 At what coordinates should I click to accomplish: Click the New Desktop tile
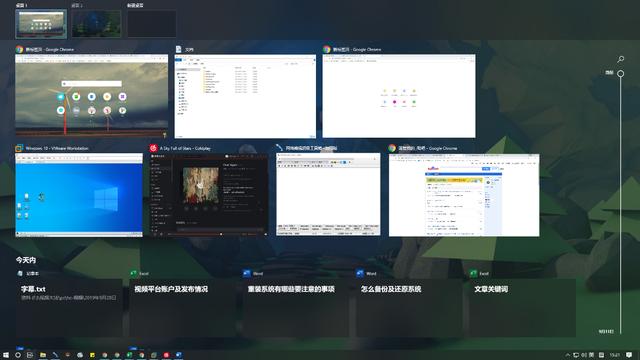tap(152, 24)
